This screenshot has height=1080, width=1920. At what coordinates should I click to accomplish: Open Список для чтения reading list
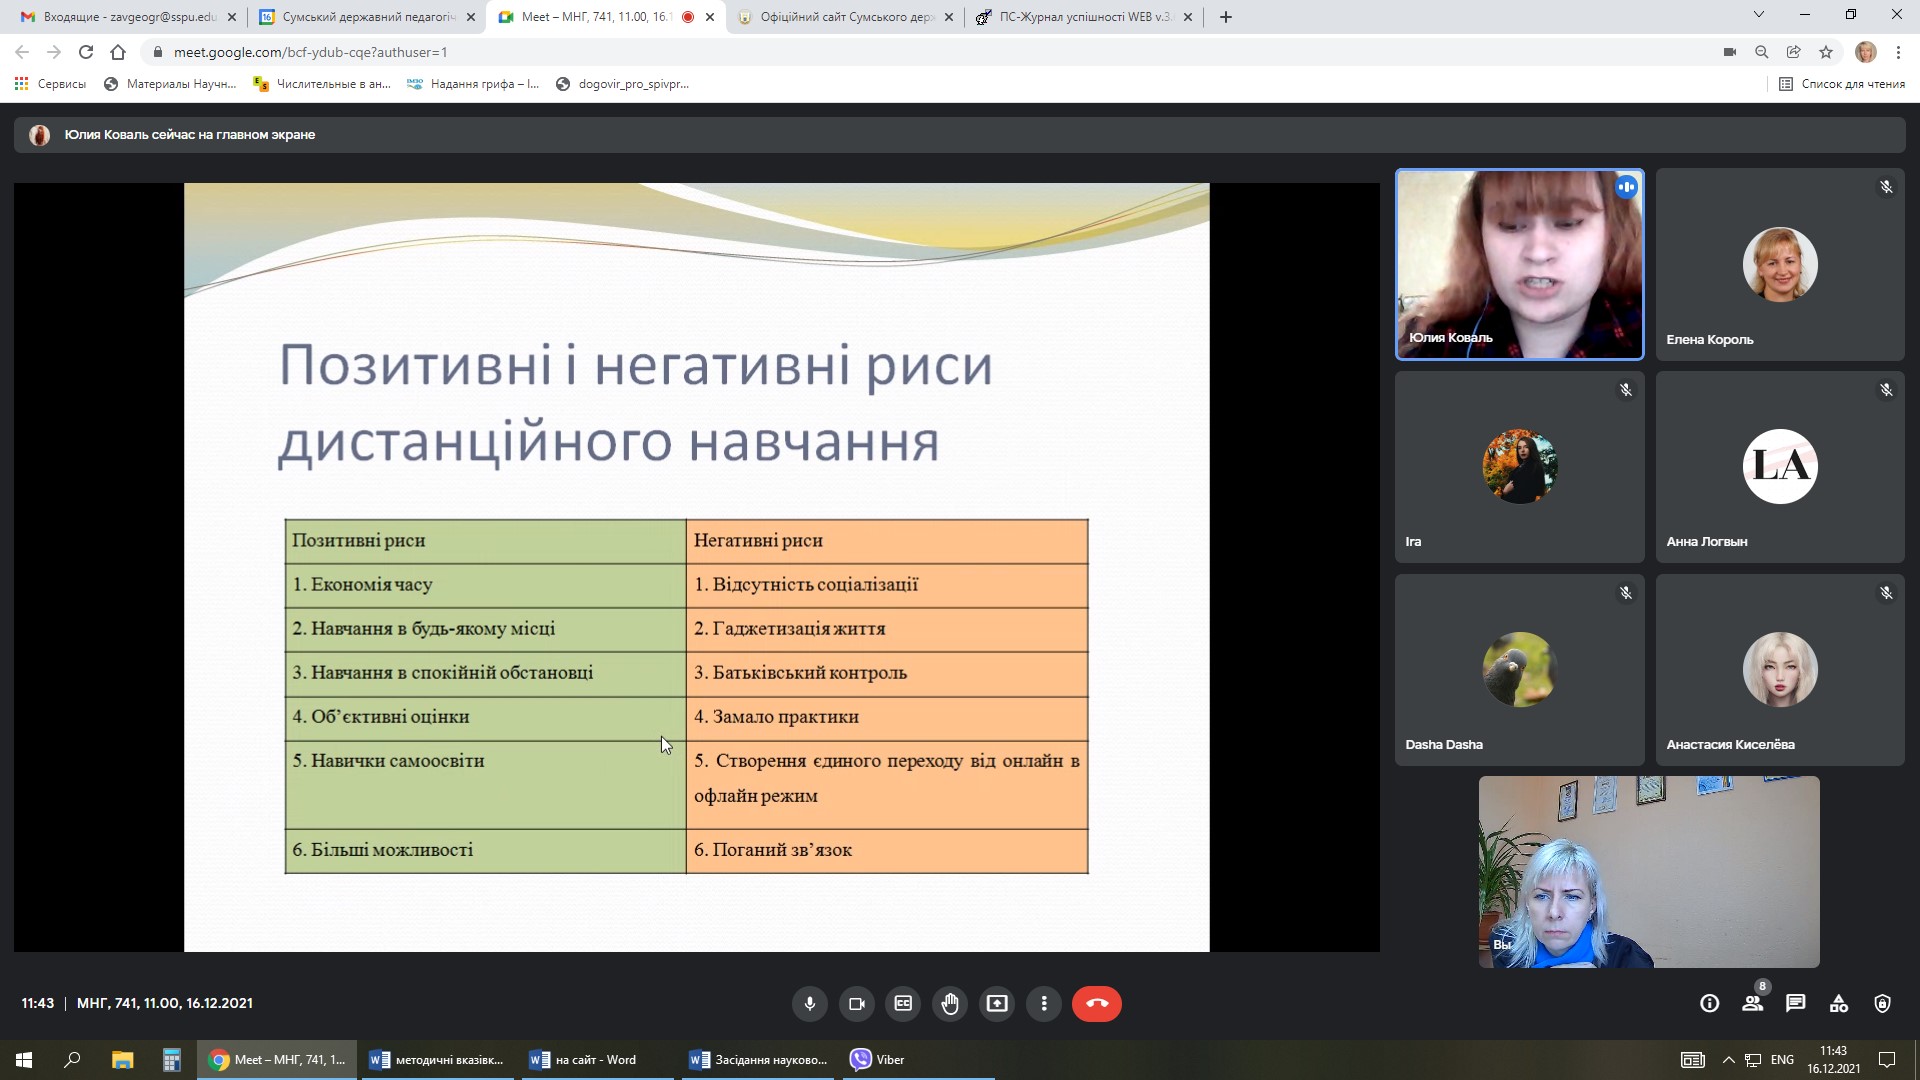[1842, 84]
